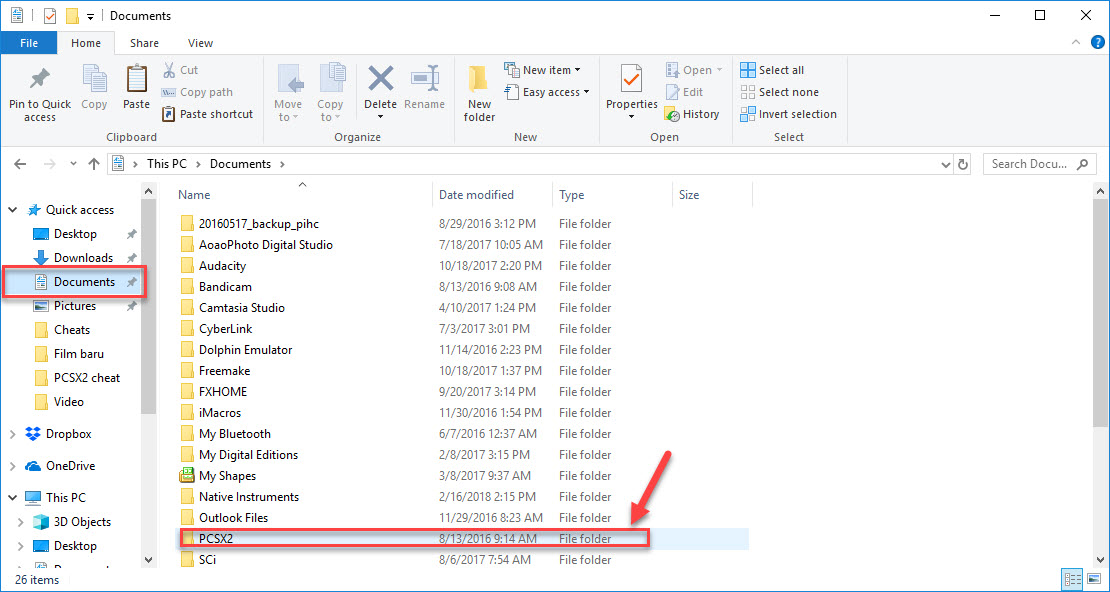
Task: Expand 3D Objects in navigation pane
Action: point(22,522)
